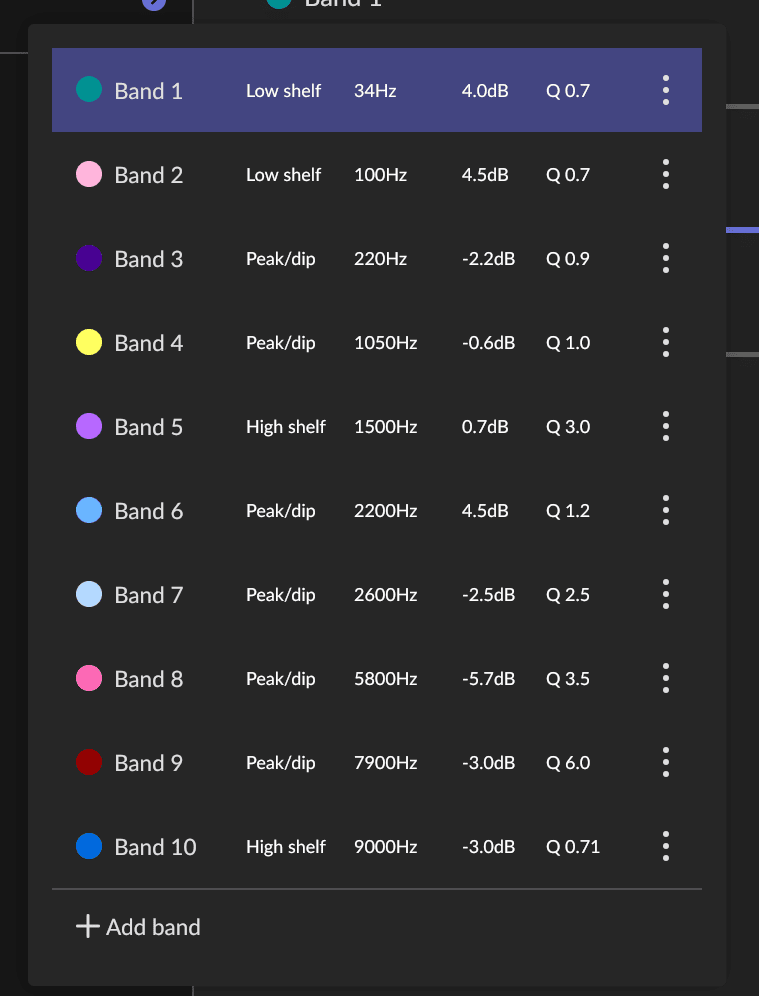
Task: Open Band 10 more options menu
Action: click(x=665, y=847)
